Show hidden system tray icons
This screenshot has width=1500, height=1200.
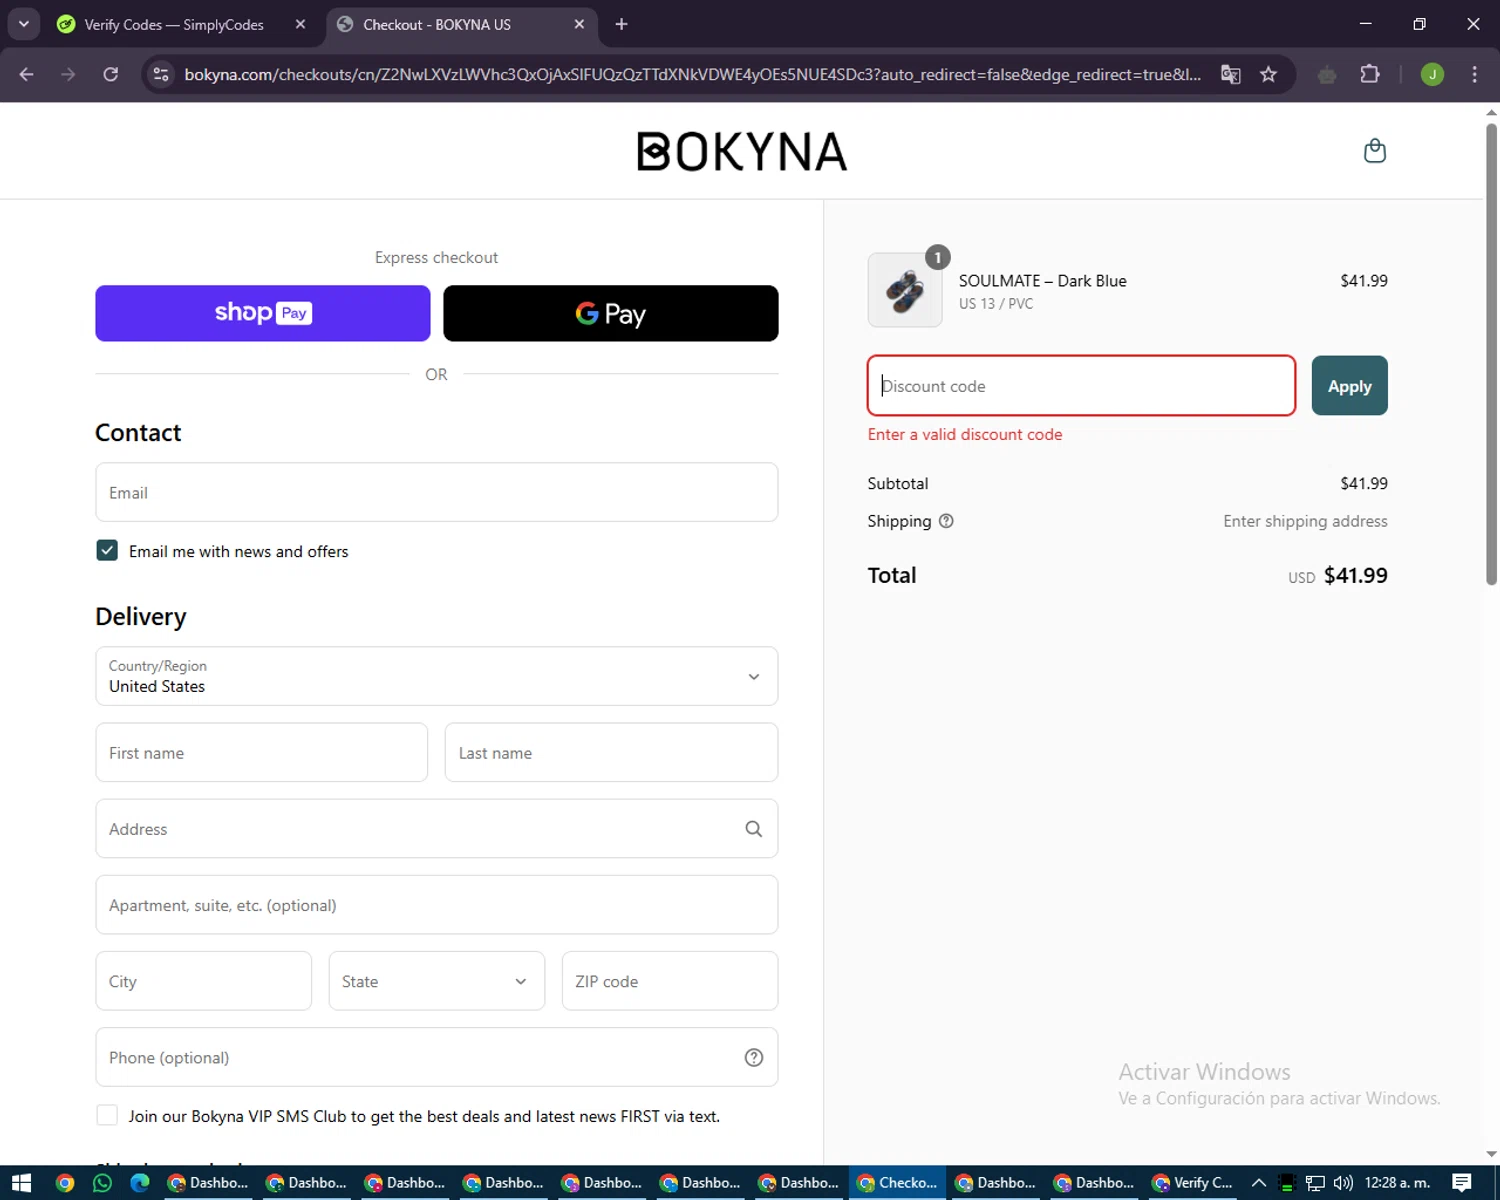1259,1183
